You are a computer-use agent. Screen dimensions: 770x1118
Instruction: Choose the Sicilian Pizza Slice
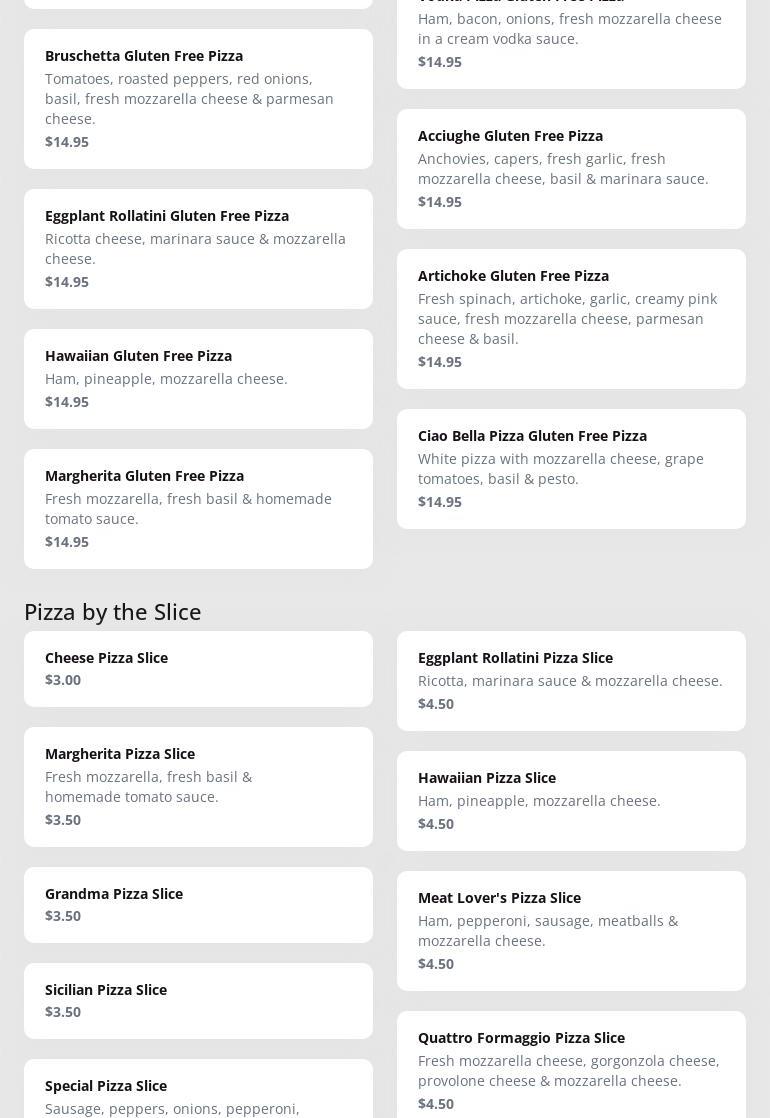[x=198, y=1000]
